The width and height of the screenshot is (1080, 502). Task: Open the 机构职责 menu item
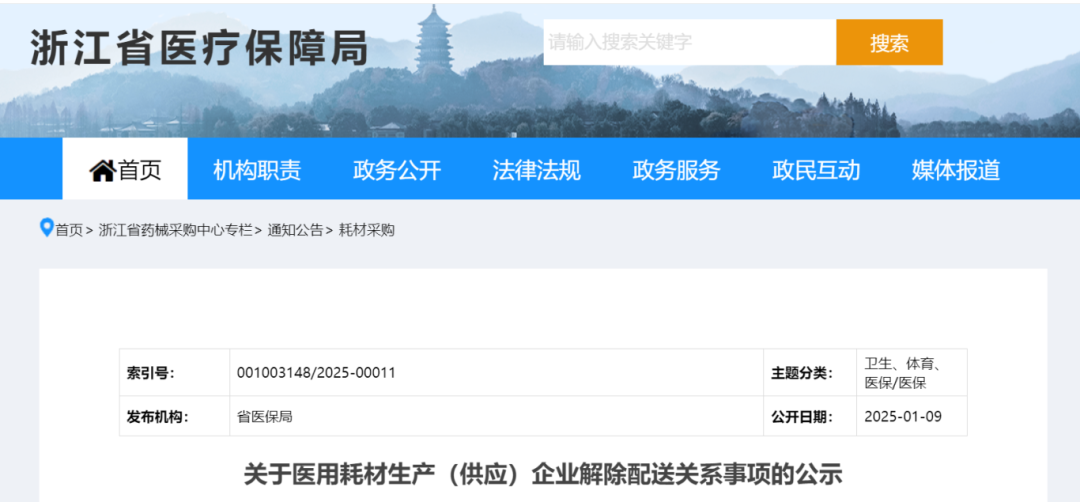pos(257,170)
